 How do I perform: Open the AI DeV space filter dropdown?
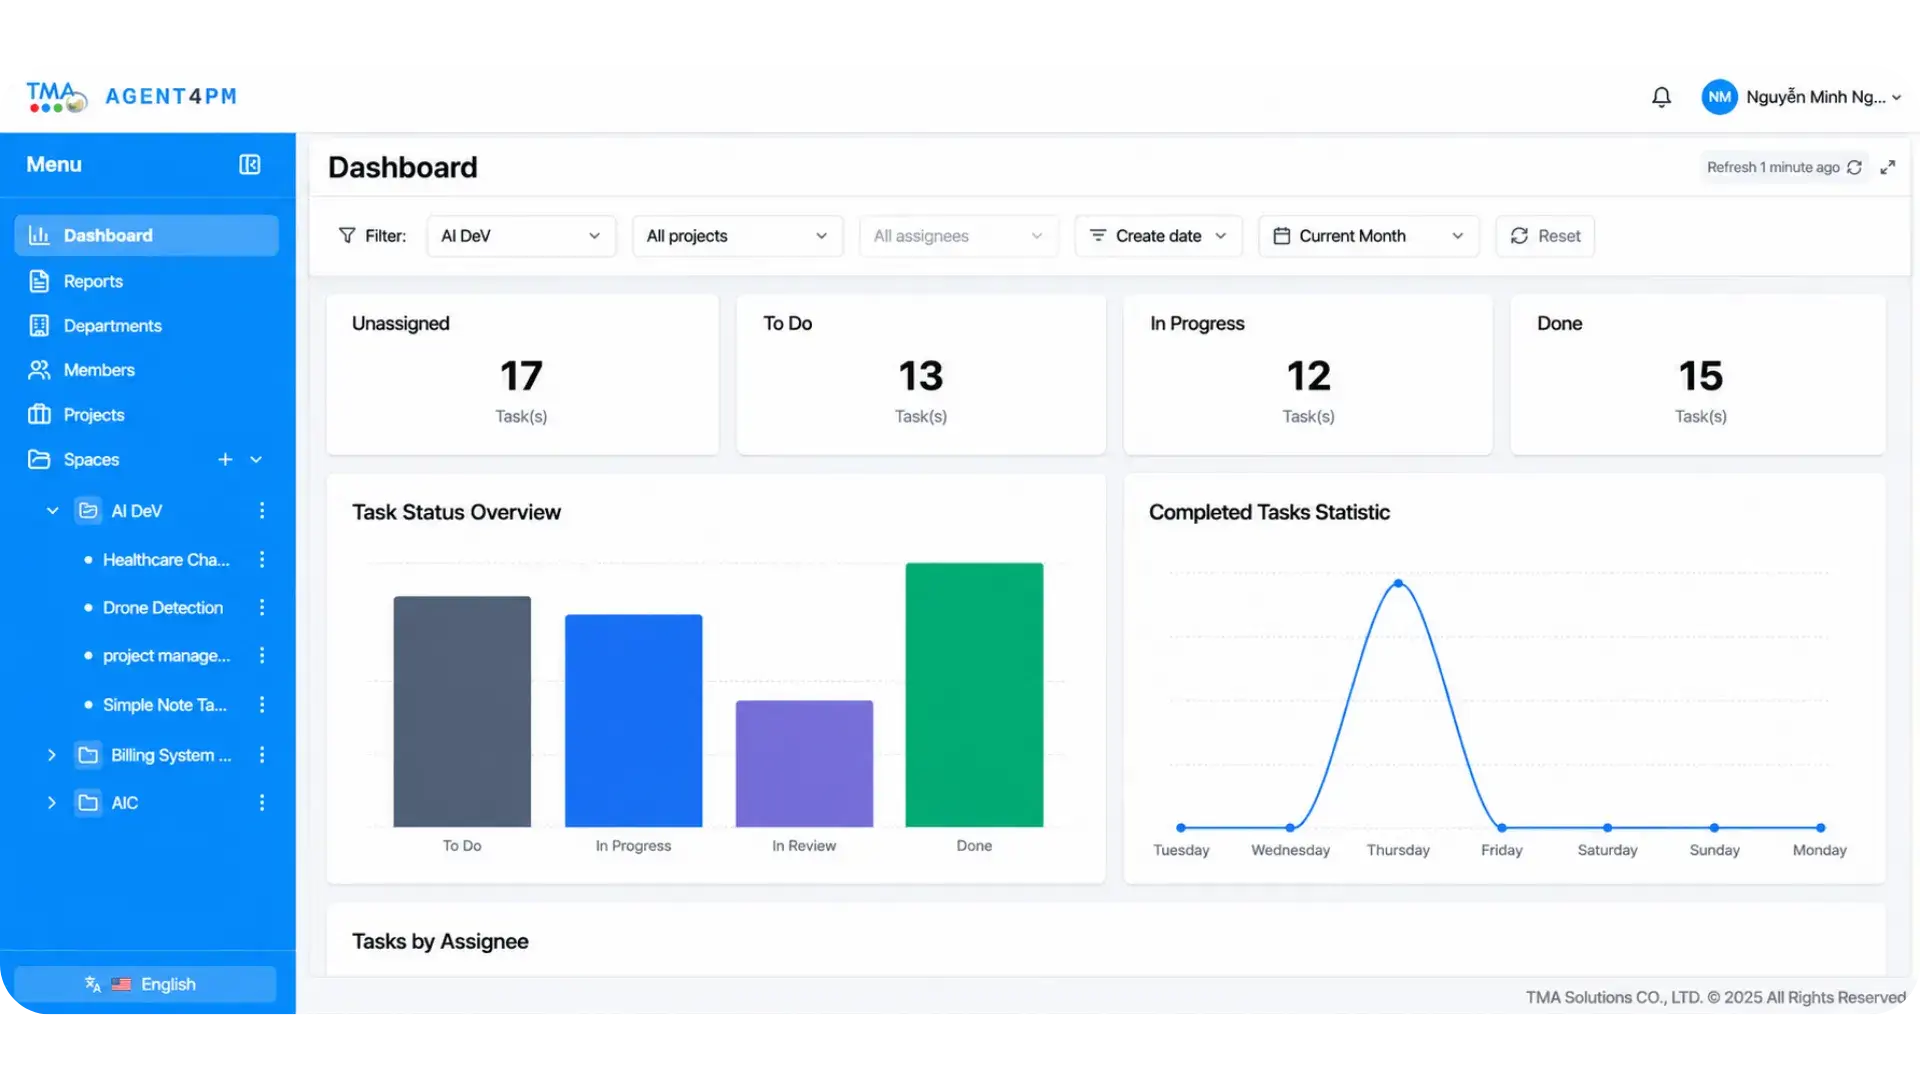pos(521,236)
